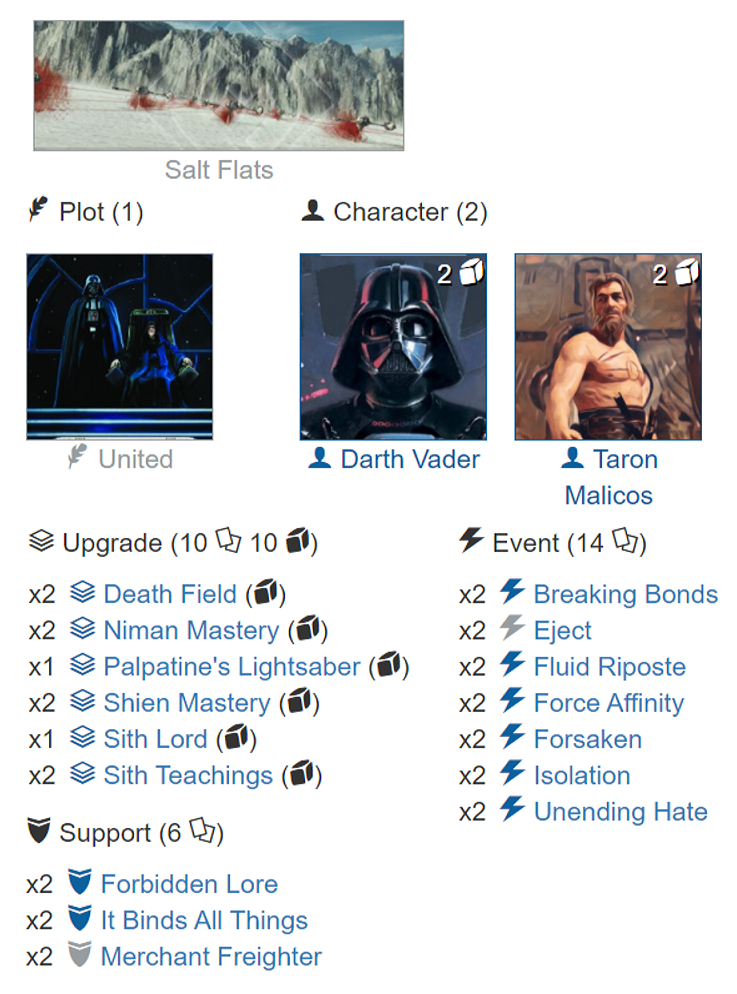Open the Darth Vader character link
Image resolution: width=737 pixels, height=994 pixels.
(x=410, y=460)
